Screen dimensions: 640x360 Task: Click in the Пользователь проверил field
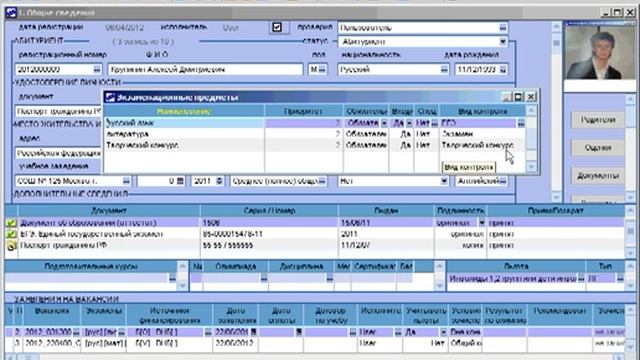pos(418,28)
